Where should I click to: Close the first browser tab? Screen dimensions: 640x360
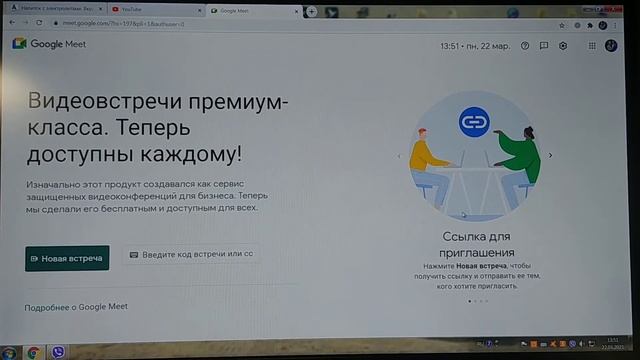tap(100, 9)
